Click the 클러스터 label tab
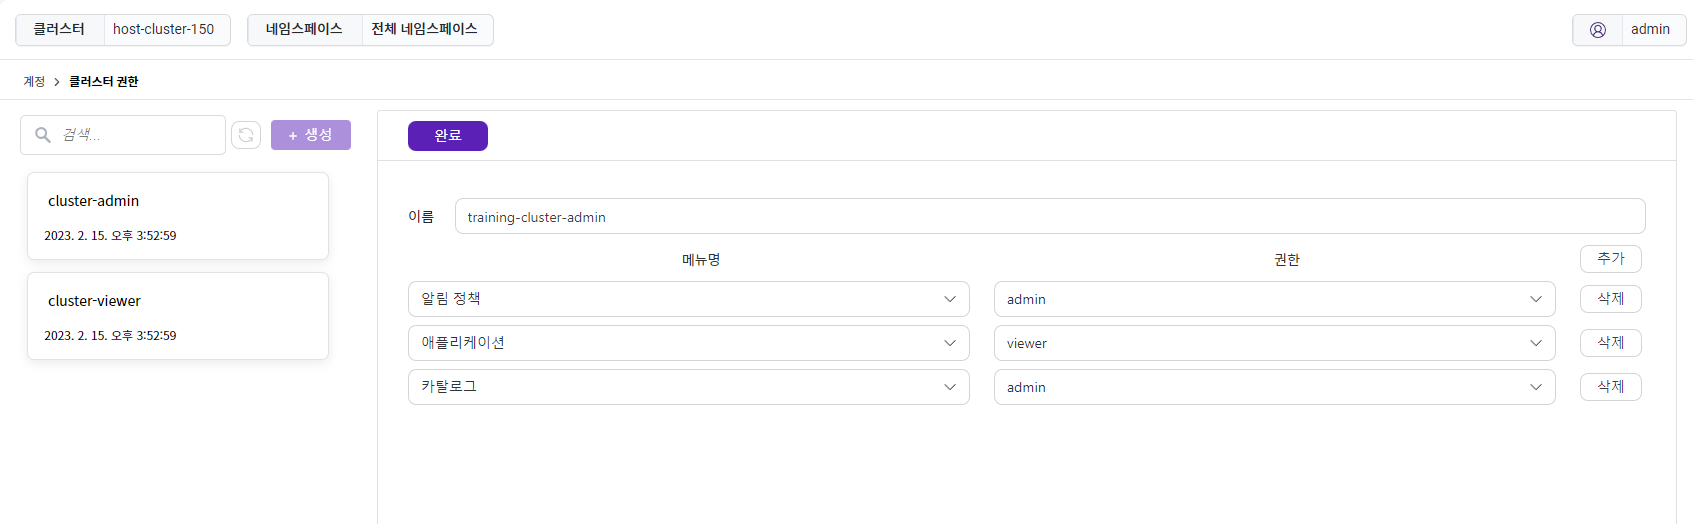Viewport: 1693px width, 524px height. tap(60, 30)
